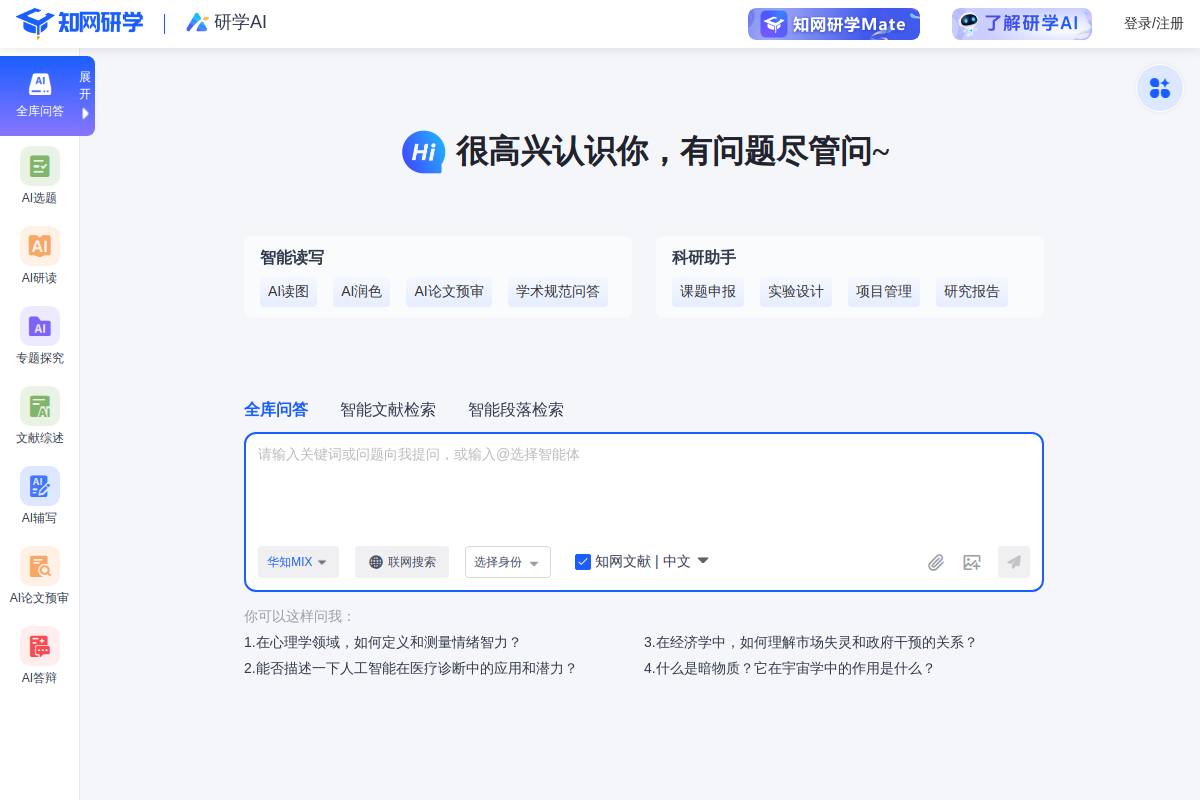The width and height of the screenshot is (1200, 800).
Task: Click the 知网研学 logo
Action: click(80, 23)
